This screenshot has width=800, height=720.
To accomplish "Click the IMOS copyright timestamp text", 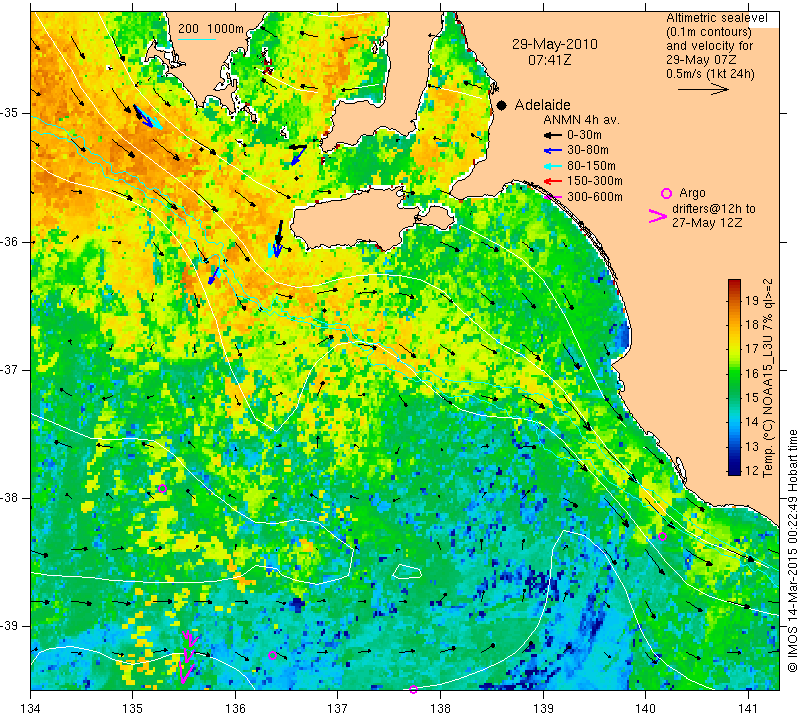I will click(x=792, y=550).
